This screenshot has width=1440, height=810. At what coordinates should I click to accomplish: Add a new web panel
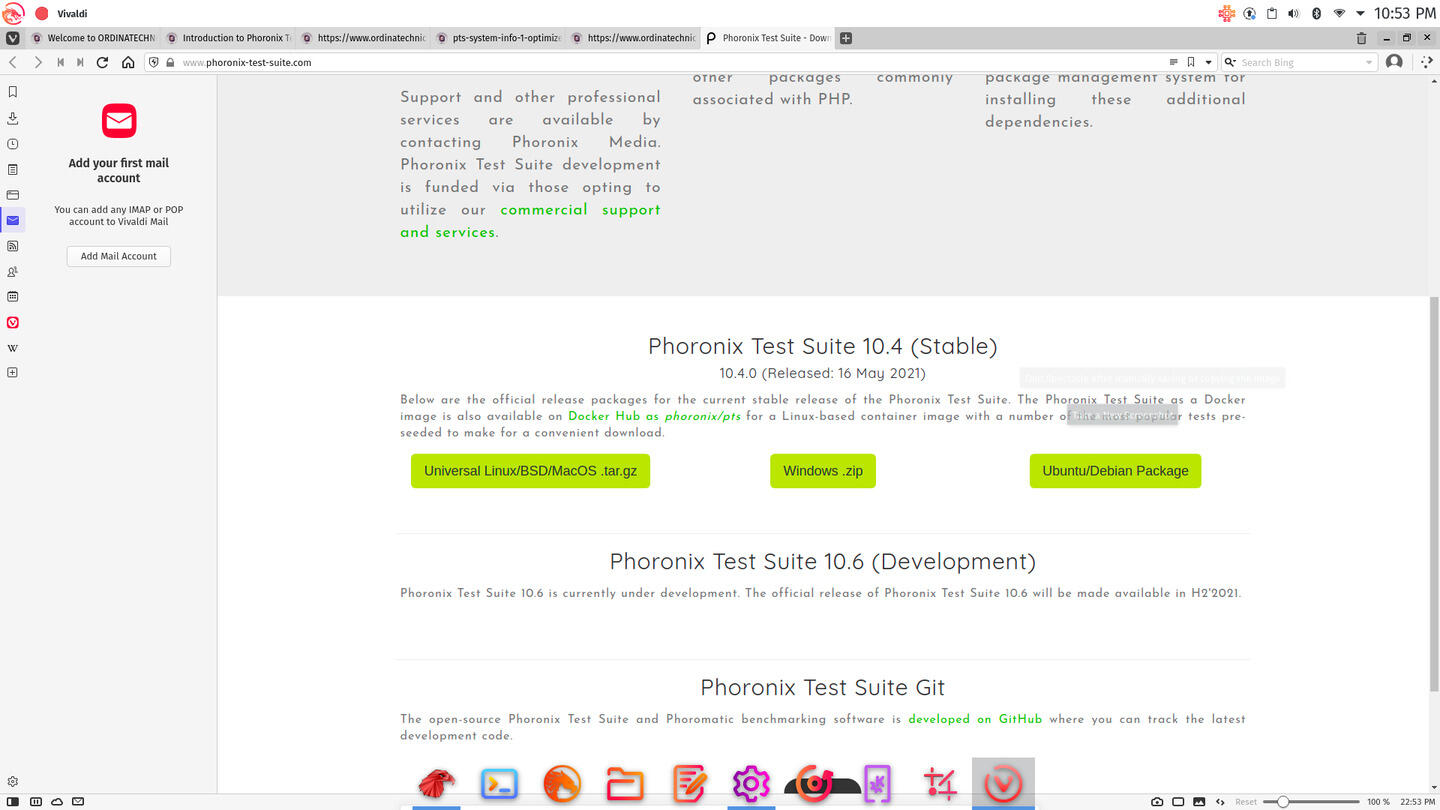(x=13, y=373)
